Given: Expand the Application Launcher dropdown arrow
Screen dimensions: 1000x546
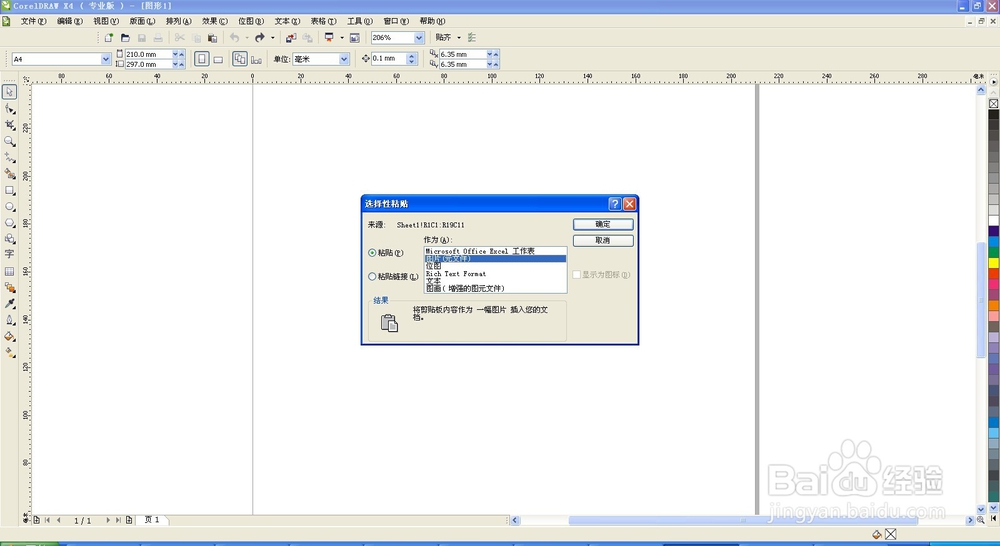Looking at the screenshot, I should click(342, 38).
